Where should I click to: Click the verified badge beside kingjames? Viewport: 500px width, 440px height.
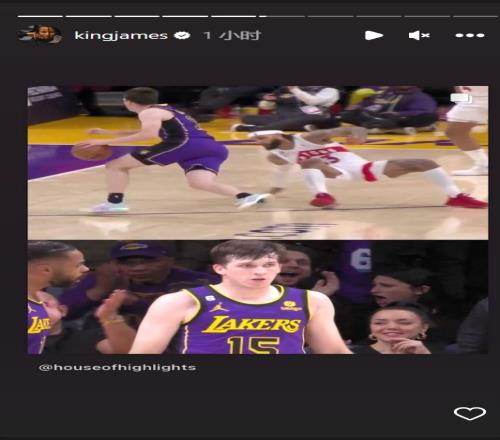click(x=182, y=35)
